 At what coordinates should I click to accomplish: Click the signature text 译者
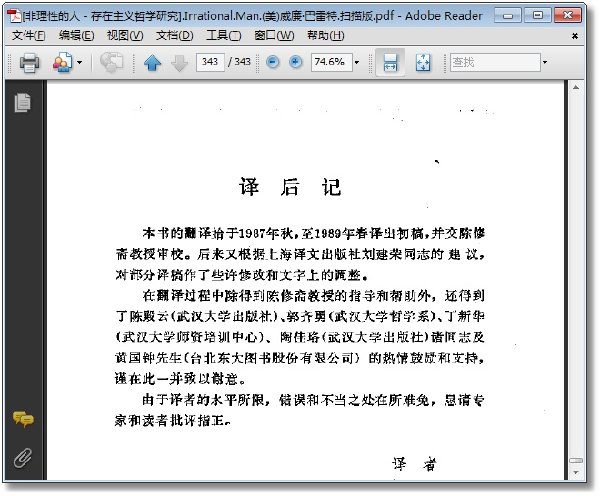pyautogui.click(x=414, y=464)
